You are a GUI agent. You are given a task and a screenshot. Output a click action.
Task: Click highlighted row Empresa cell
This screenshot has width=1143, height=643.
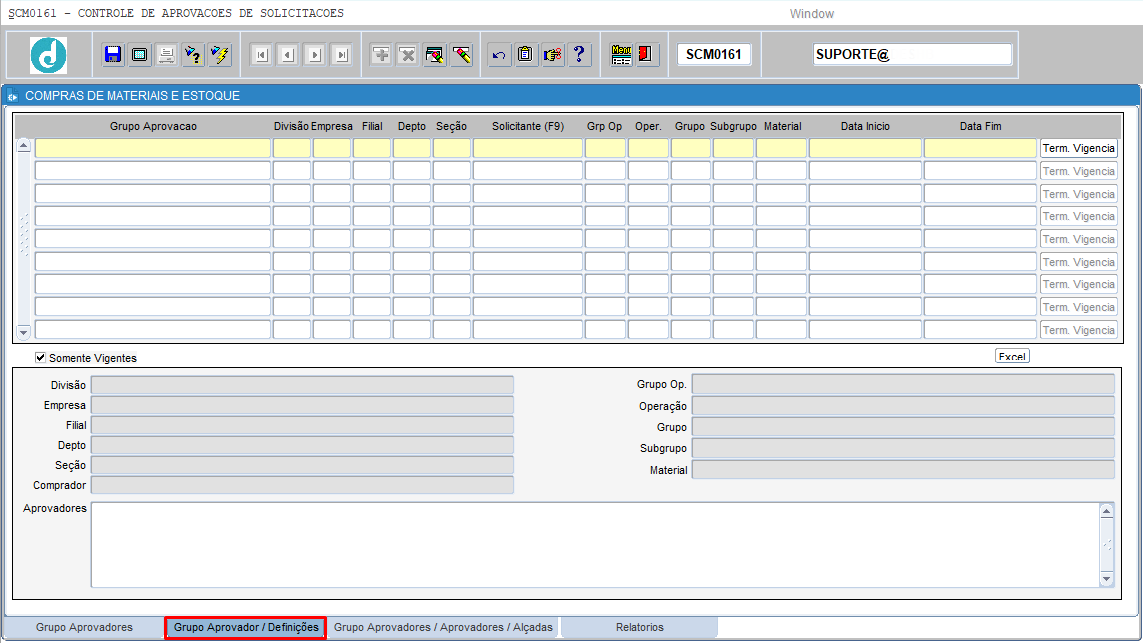pyautogui.click(x=332, y=149)
